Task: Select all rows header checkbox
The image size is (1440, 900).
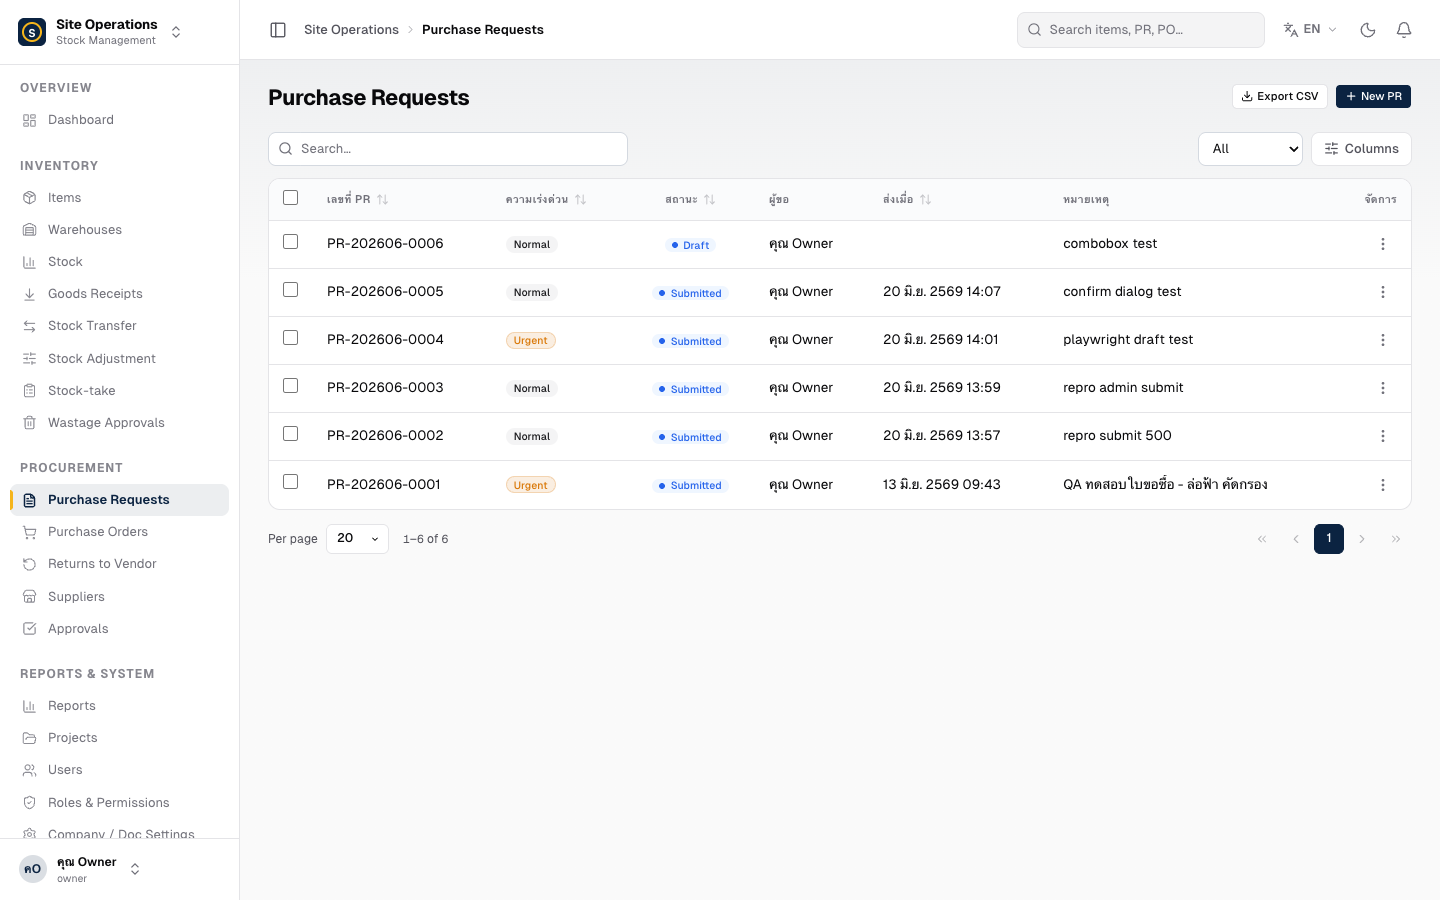Action: [291, 198]
